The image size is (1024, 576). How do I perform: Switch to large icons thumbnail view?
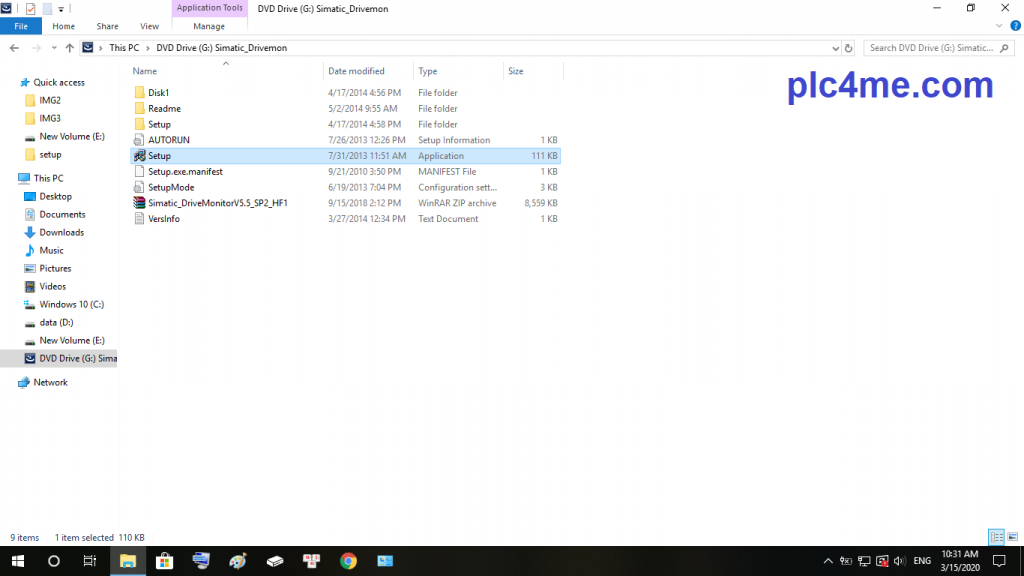1012,537
